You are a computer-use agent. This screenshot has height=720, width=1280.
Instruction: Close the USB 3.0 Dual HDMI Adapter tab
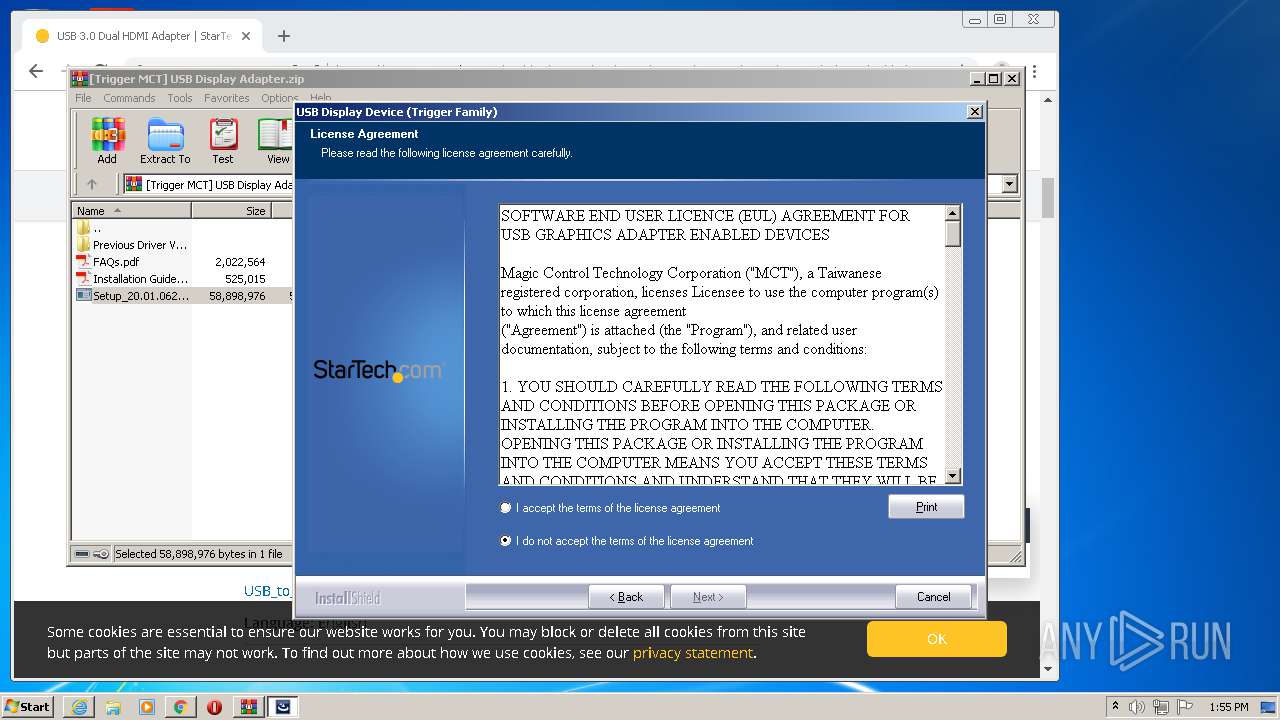246,36
